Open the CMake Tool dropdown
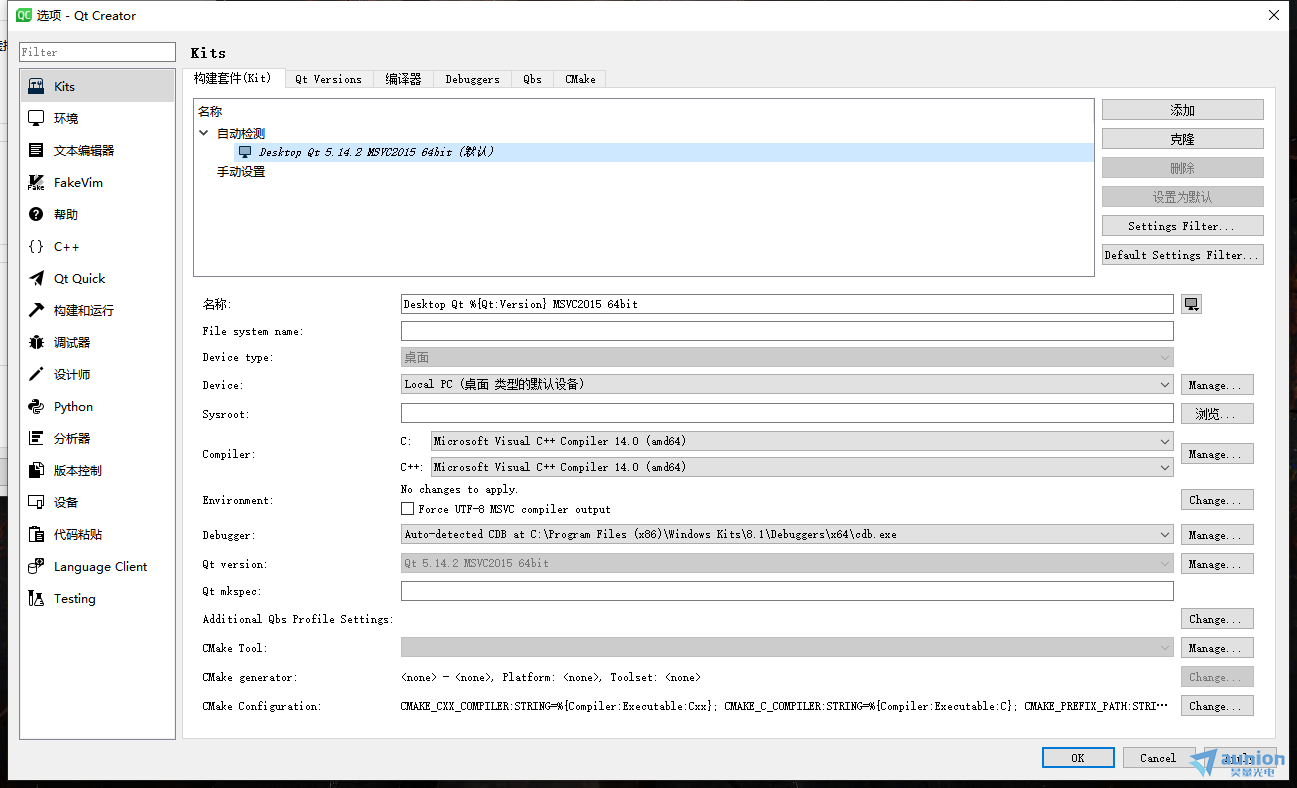The image size is (1297, 788). coord(787,648)
